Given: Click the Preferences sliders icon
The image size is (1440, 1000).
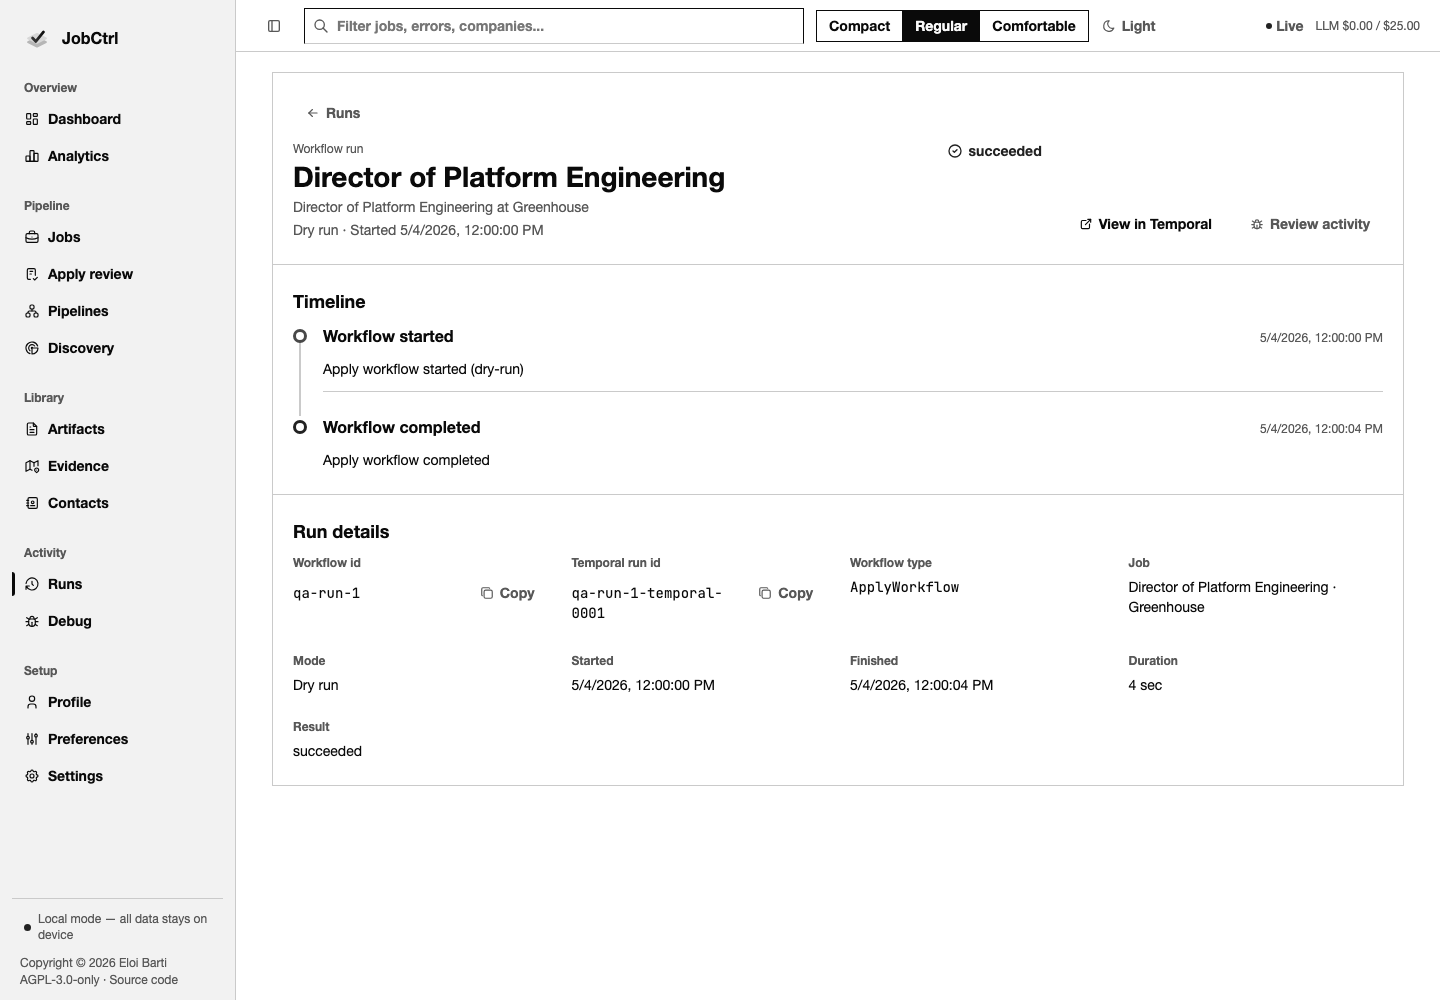Looking at the screenshot, I should pyautogui.click(x=32, y=739).
